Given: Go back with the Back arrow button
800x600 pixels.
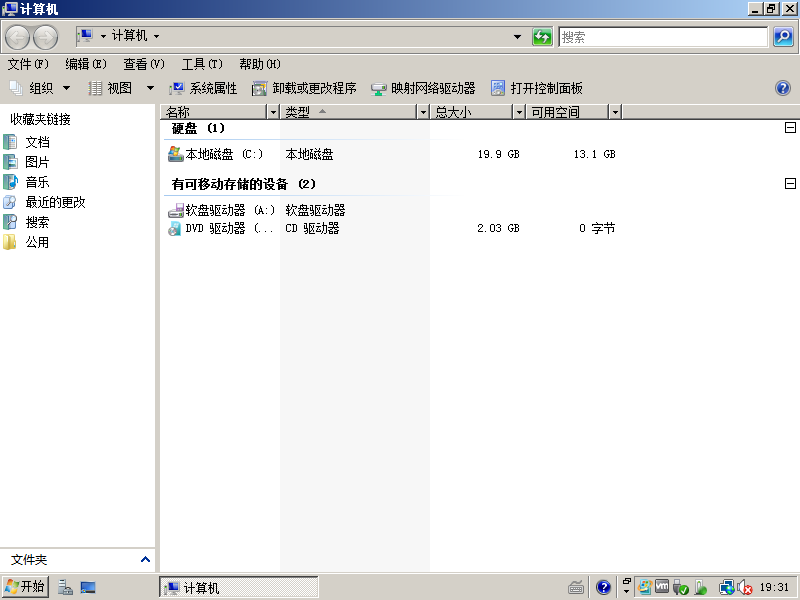Looking at the screenshot, I should point(17,37).
